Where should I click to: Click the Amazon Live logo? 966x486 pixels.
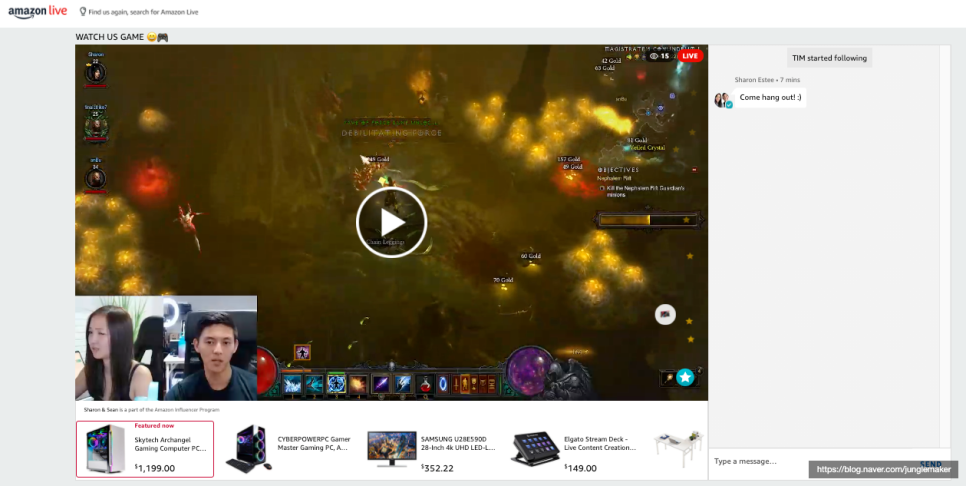click(x=38, y=12)
